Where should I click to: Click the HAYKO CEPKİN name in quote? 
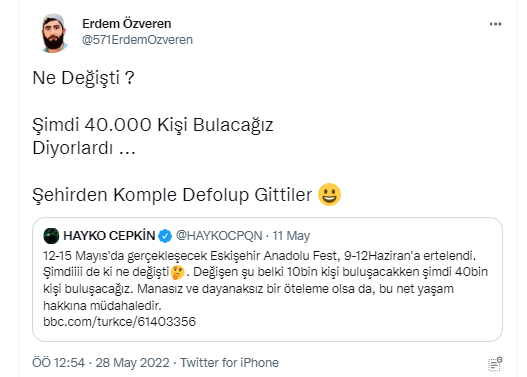[x=109, y=236]
